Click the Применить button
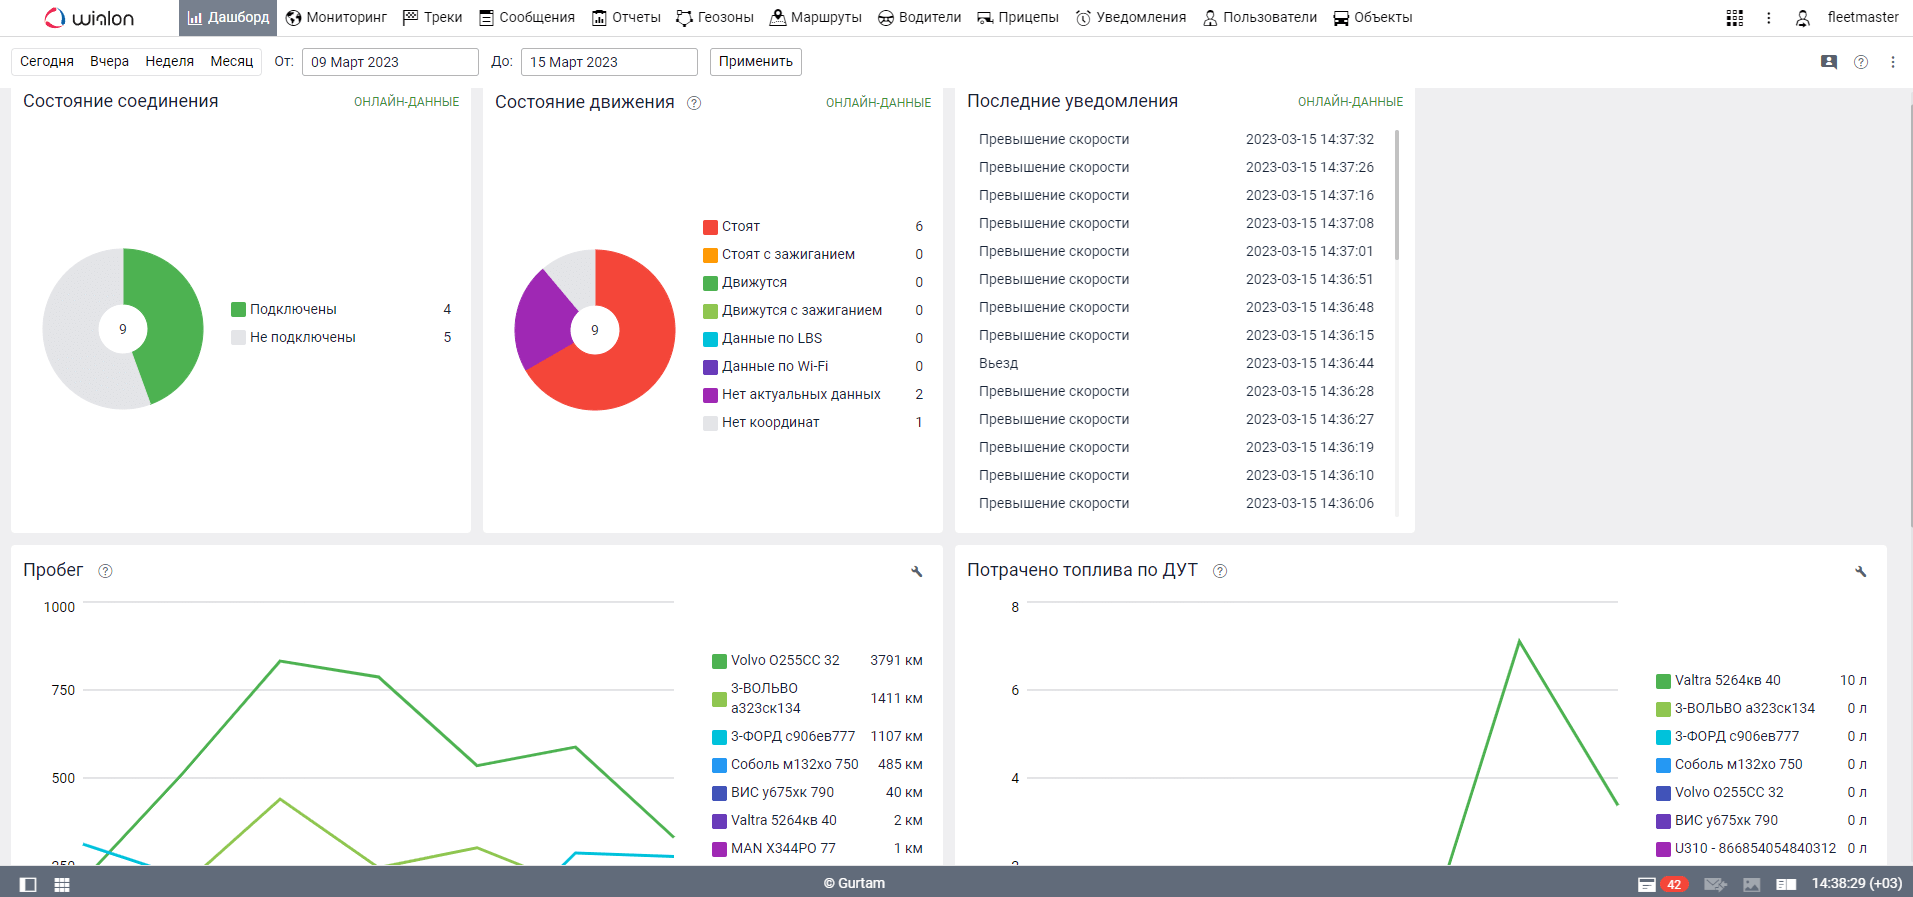The height and width of the screenshot is (897, 1913). point(756,62)
